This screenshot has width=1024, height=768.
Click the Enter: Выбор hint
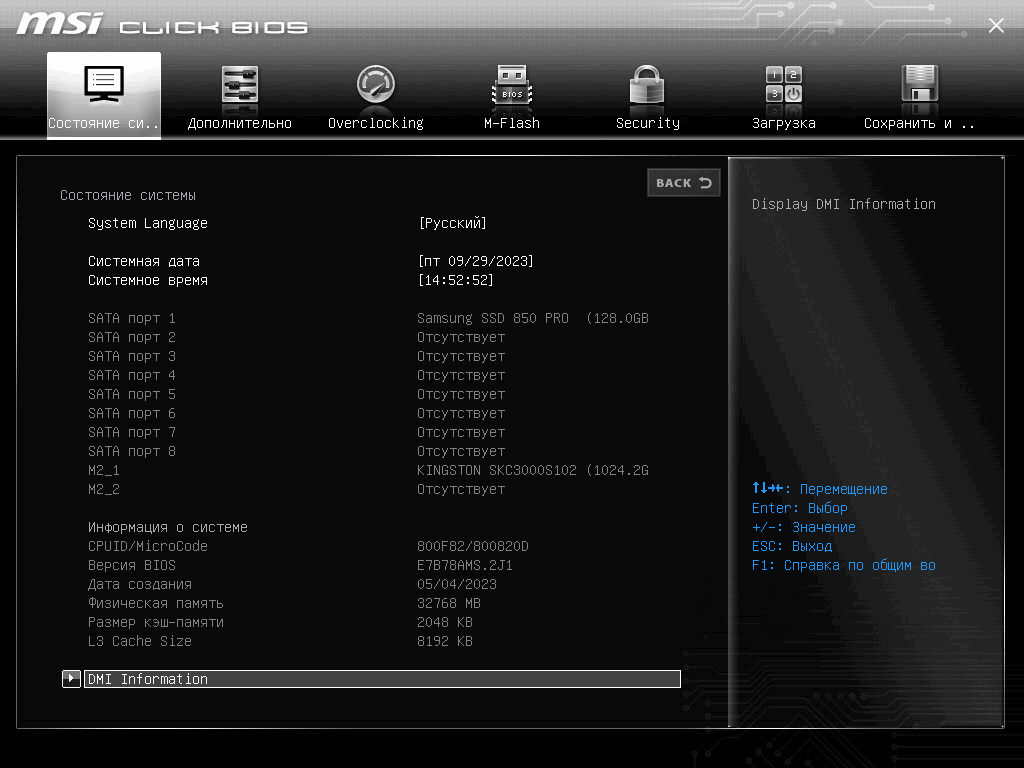(x=800, y=508)
